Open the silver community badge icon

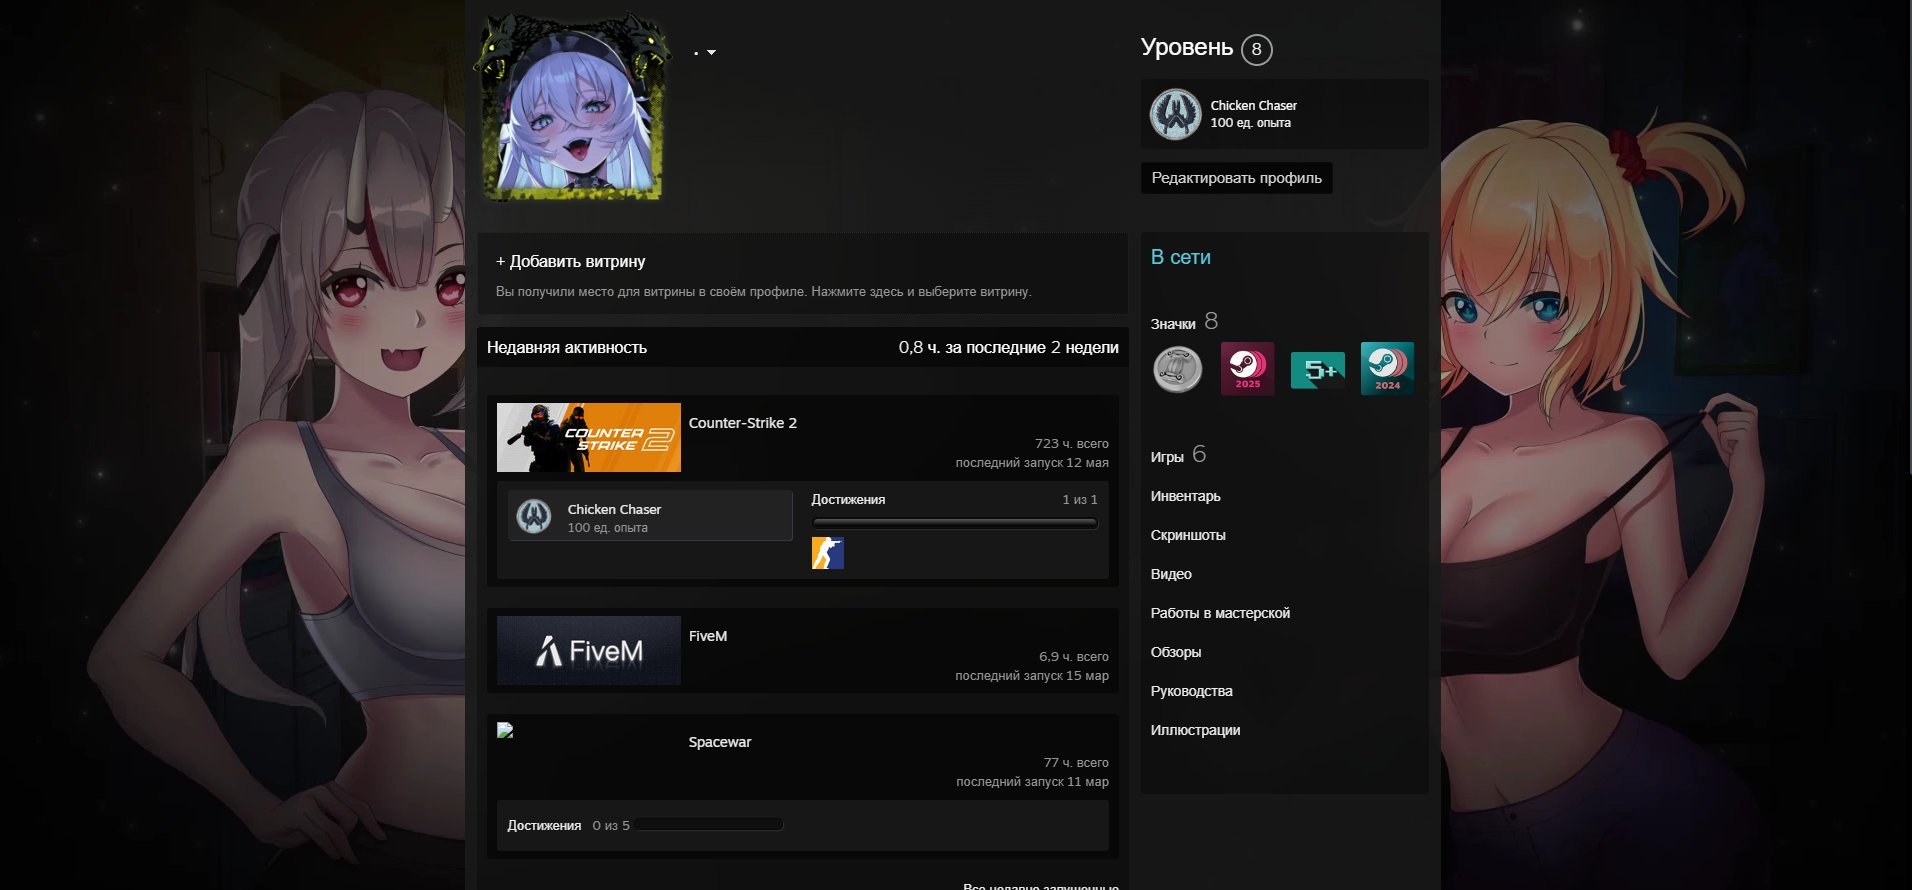pos(1178,369)
